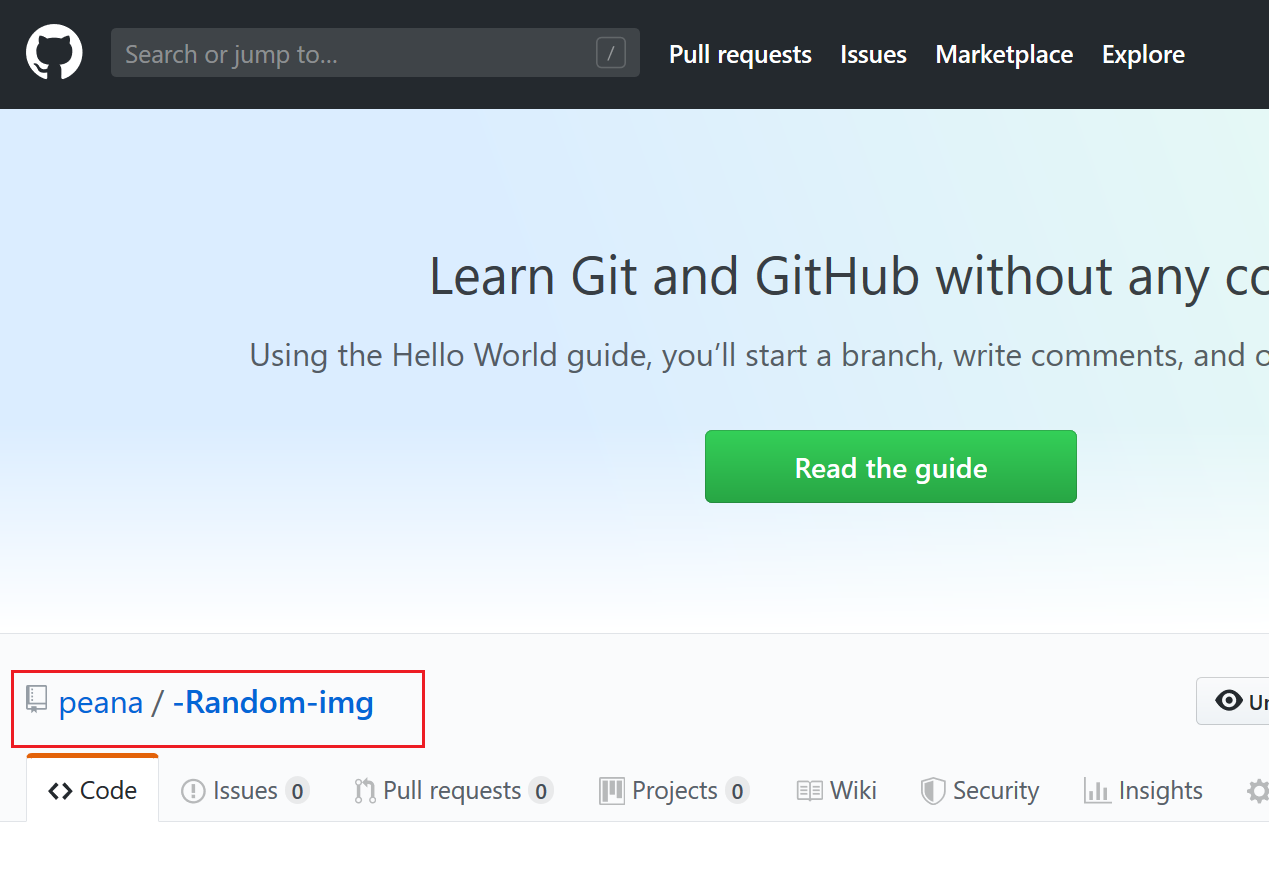
Task: Go to Marketplace in the header
Action: point(1004,54)
